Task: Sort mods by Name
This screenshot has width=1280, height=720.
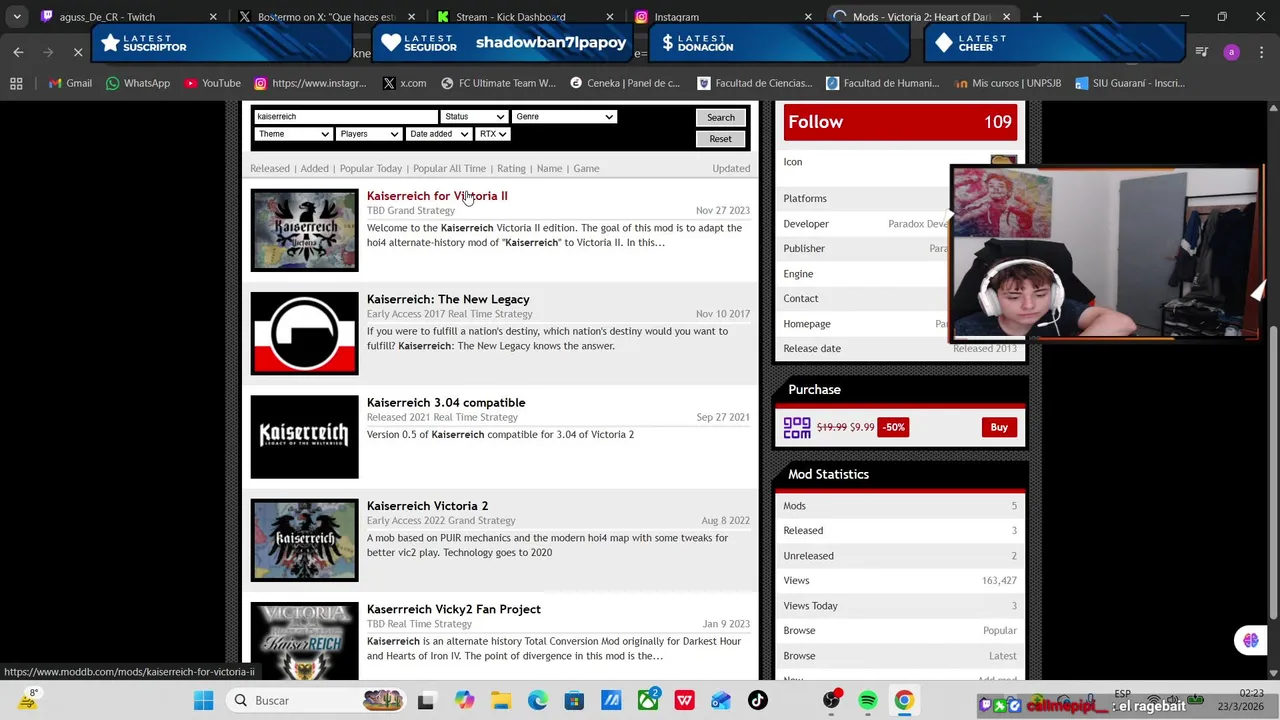Action: [x=549, y=168]
